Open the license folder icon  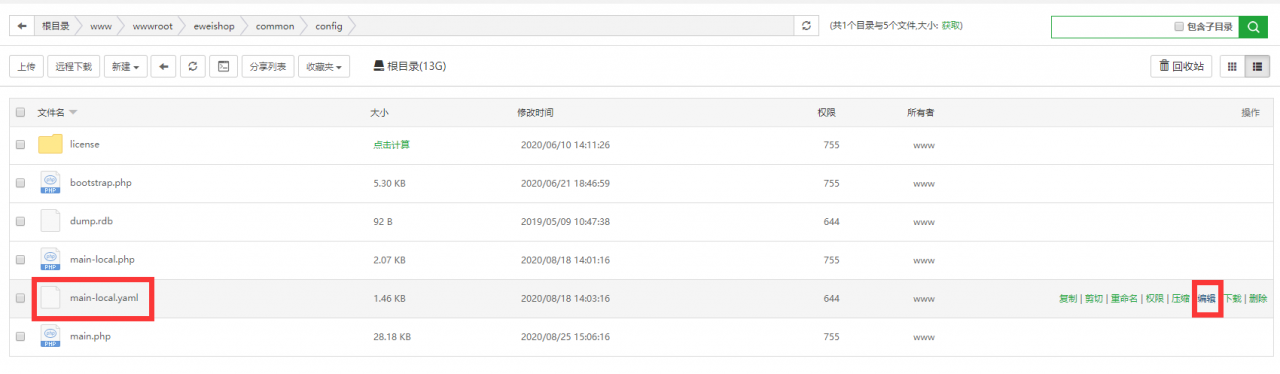[x=51, y=144]
